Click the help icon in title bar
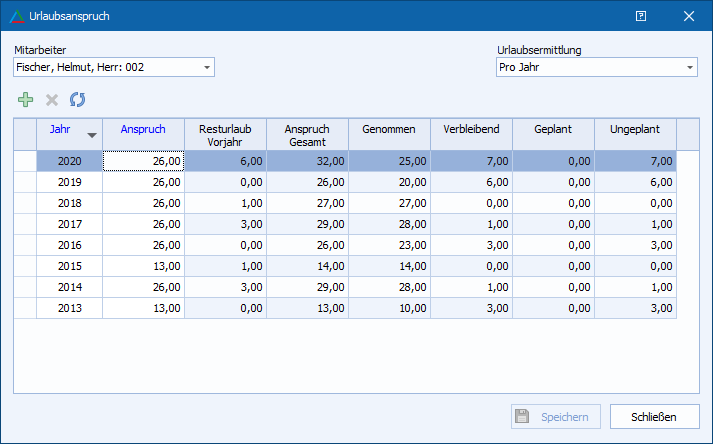The width and height of the screenshot is (713, 444). (x=641, y=16)
